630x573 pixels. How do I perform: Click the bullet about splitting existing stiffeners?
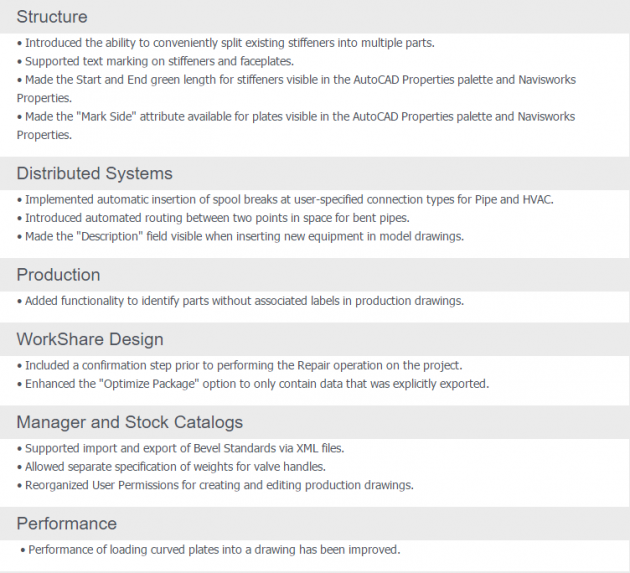[226, 43]
